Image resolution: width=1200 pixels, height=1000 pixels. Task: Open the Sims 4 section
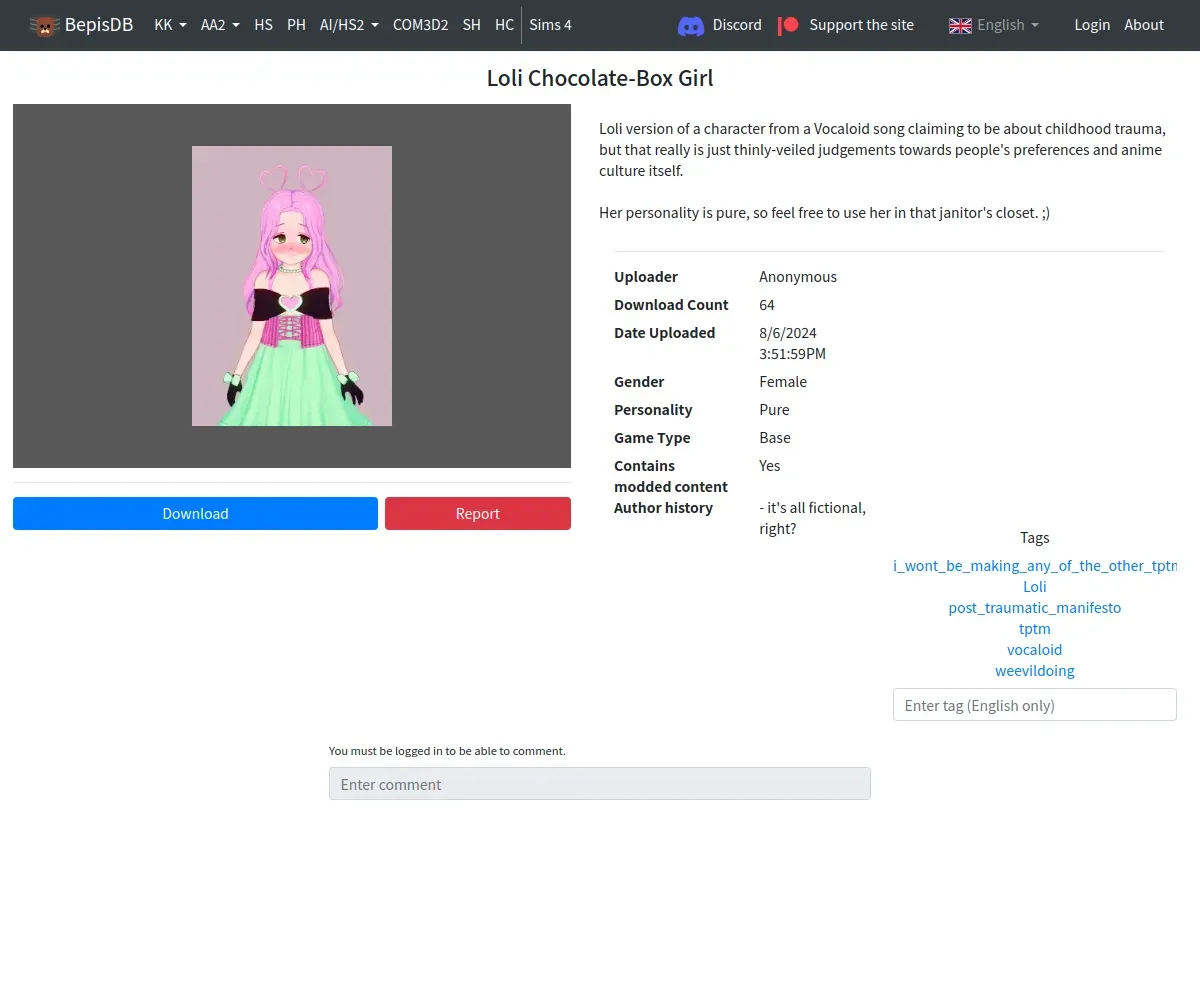[x=550, y=25]
